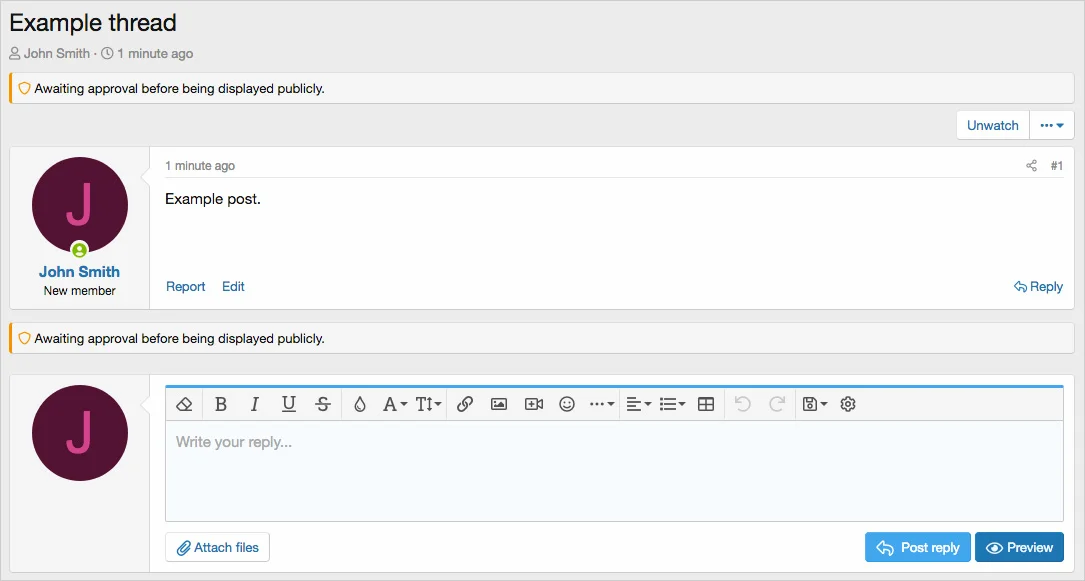Open the Drafts save menu
This screenshot has height=581, width=1085.
(814, 404)
